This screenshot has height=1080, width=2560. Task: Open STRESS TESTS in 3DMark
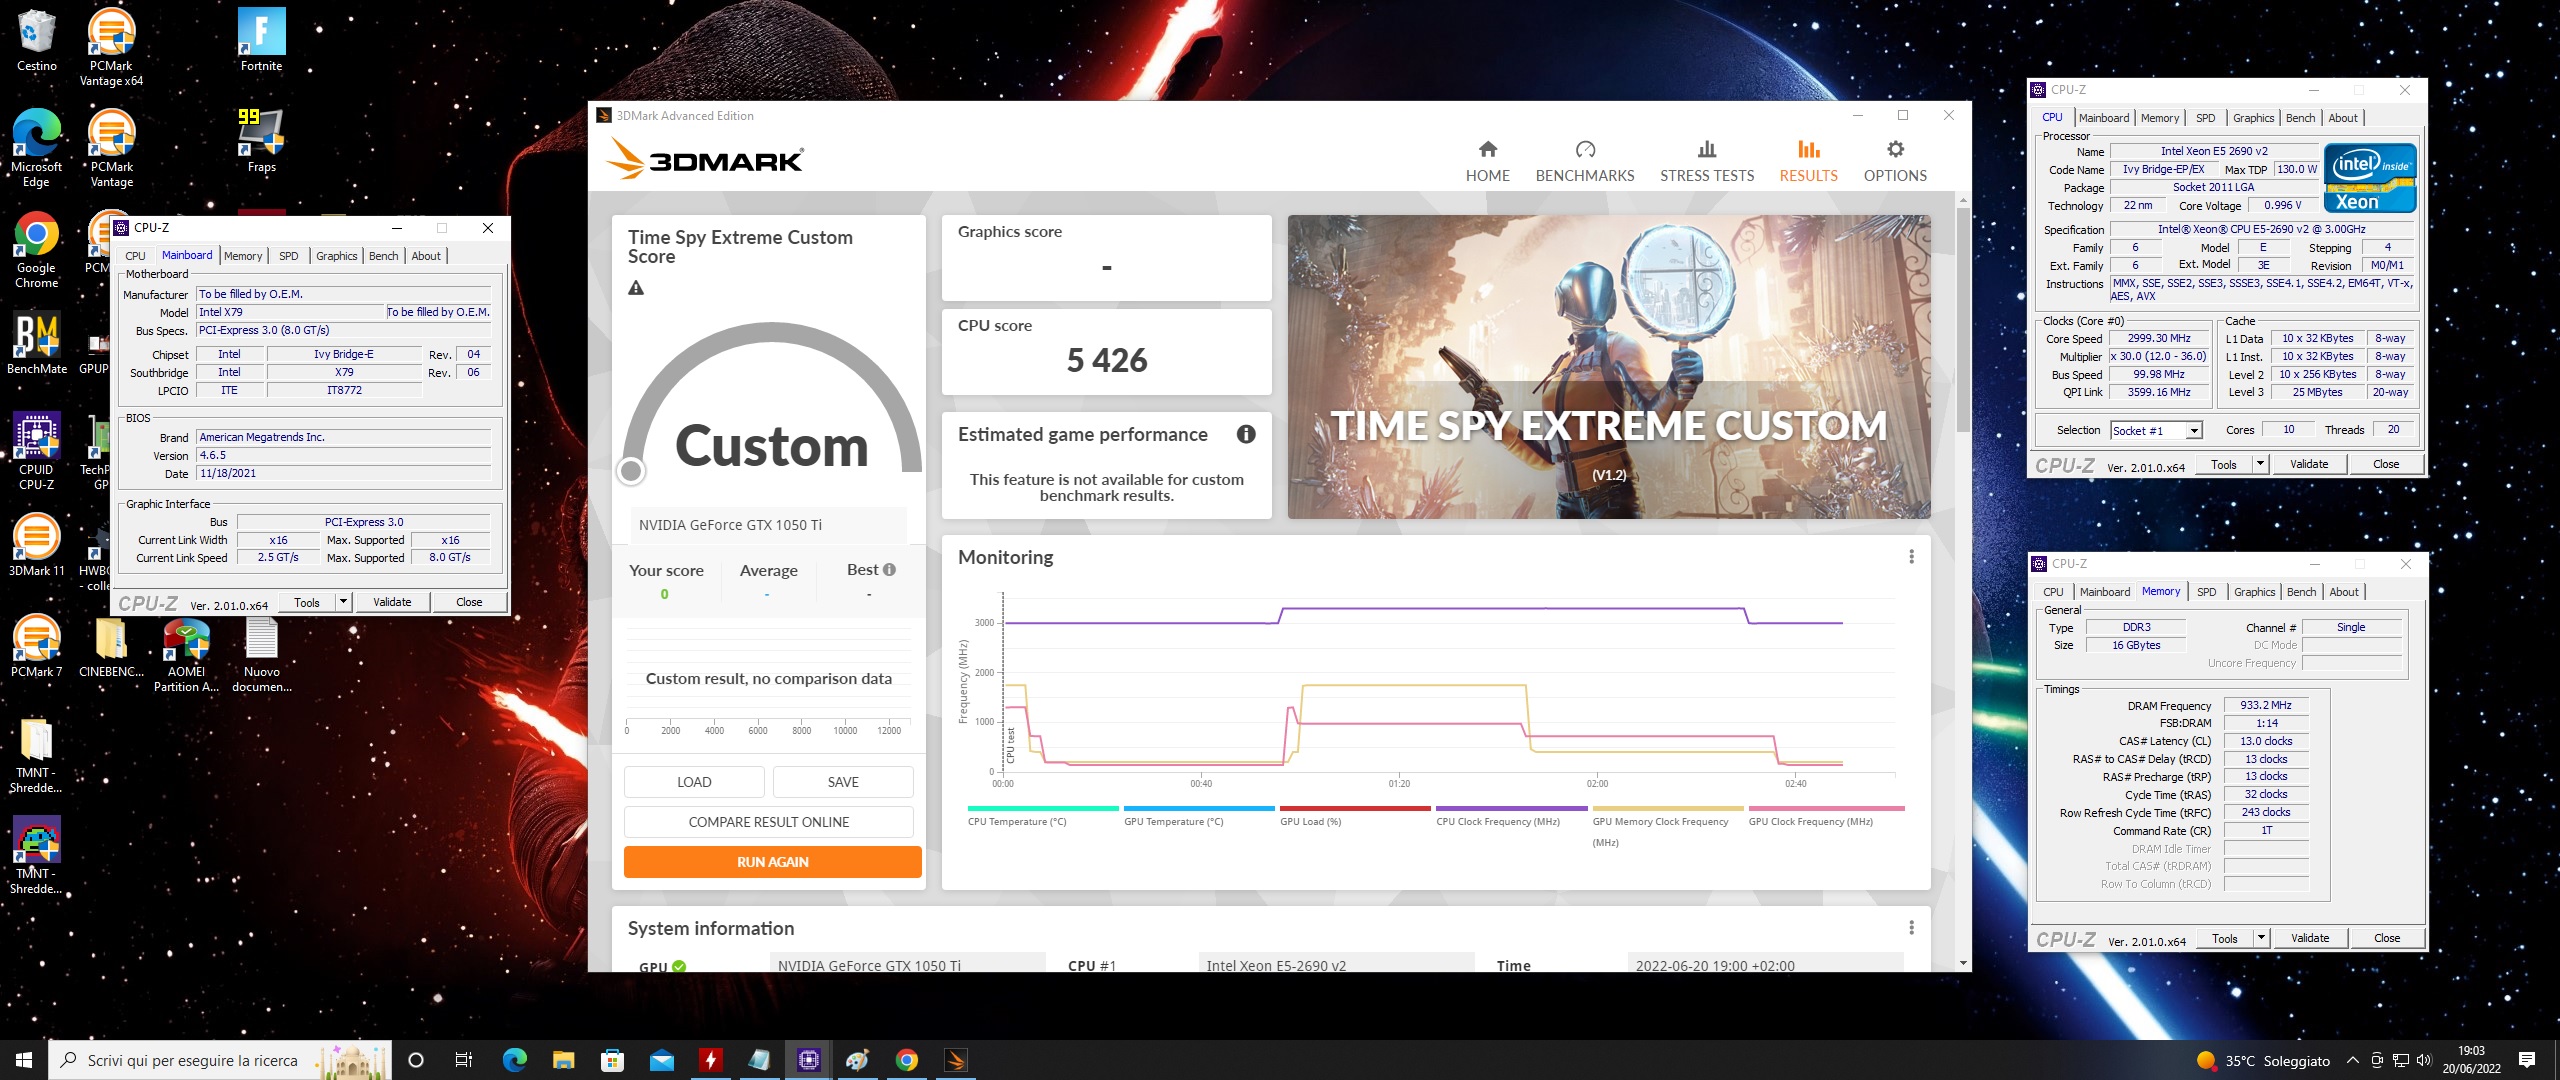click(x=1707, y=161)
